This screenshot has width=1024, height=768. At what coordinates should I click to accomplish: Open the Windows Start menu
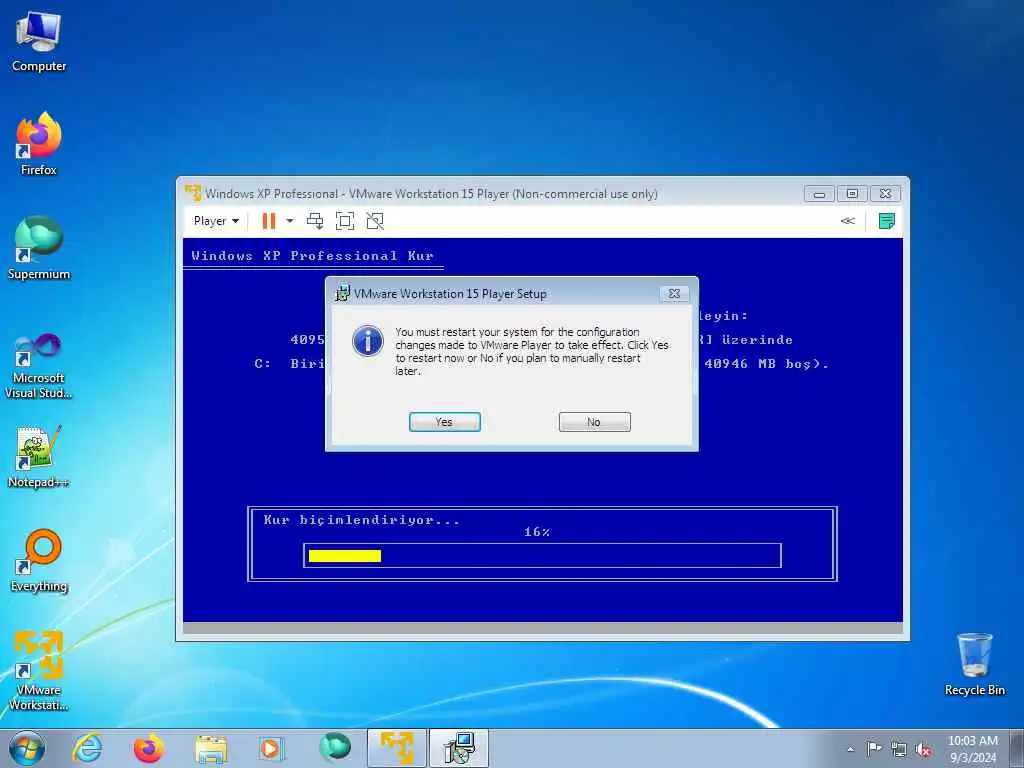tap(27, 748)
